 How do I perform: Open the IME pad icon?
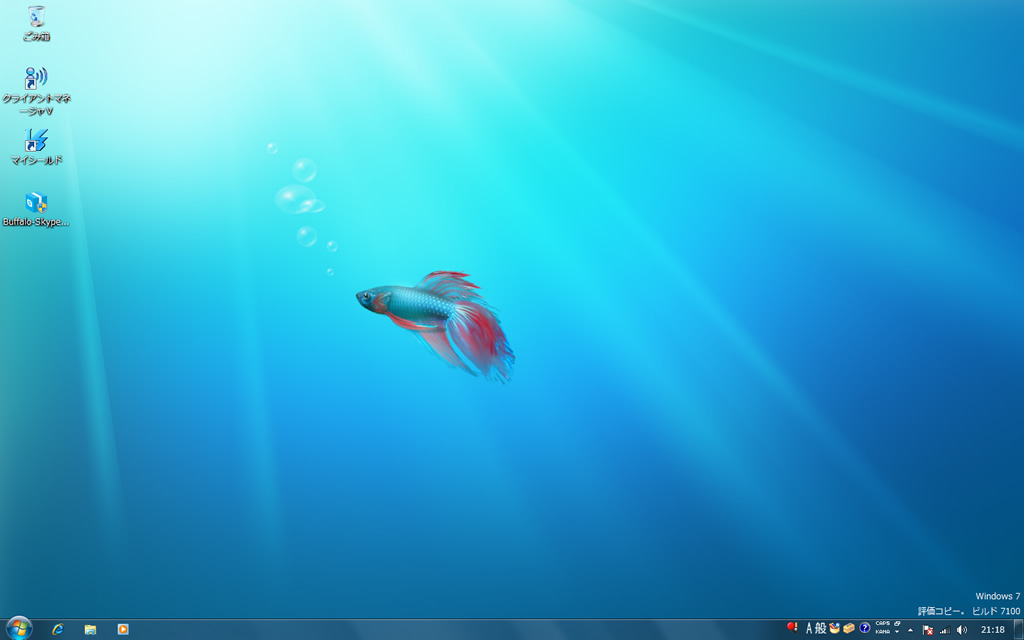click(x=835, y=628)
